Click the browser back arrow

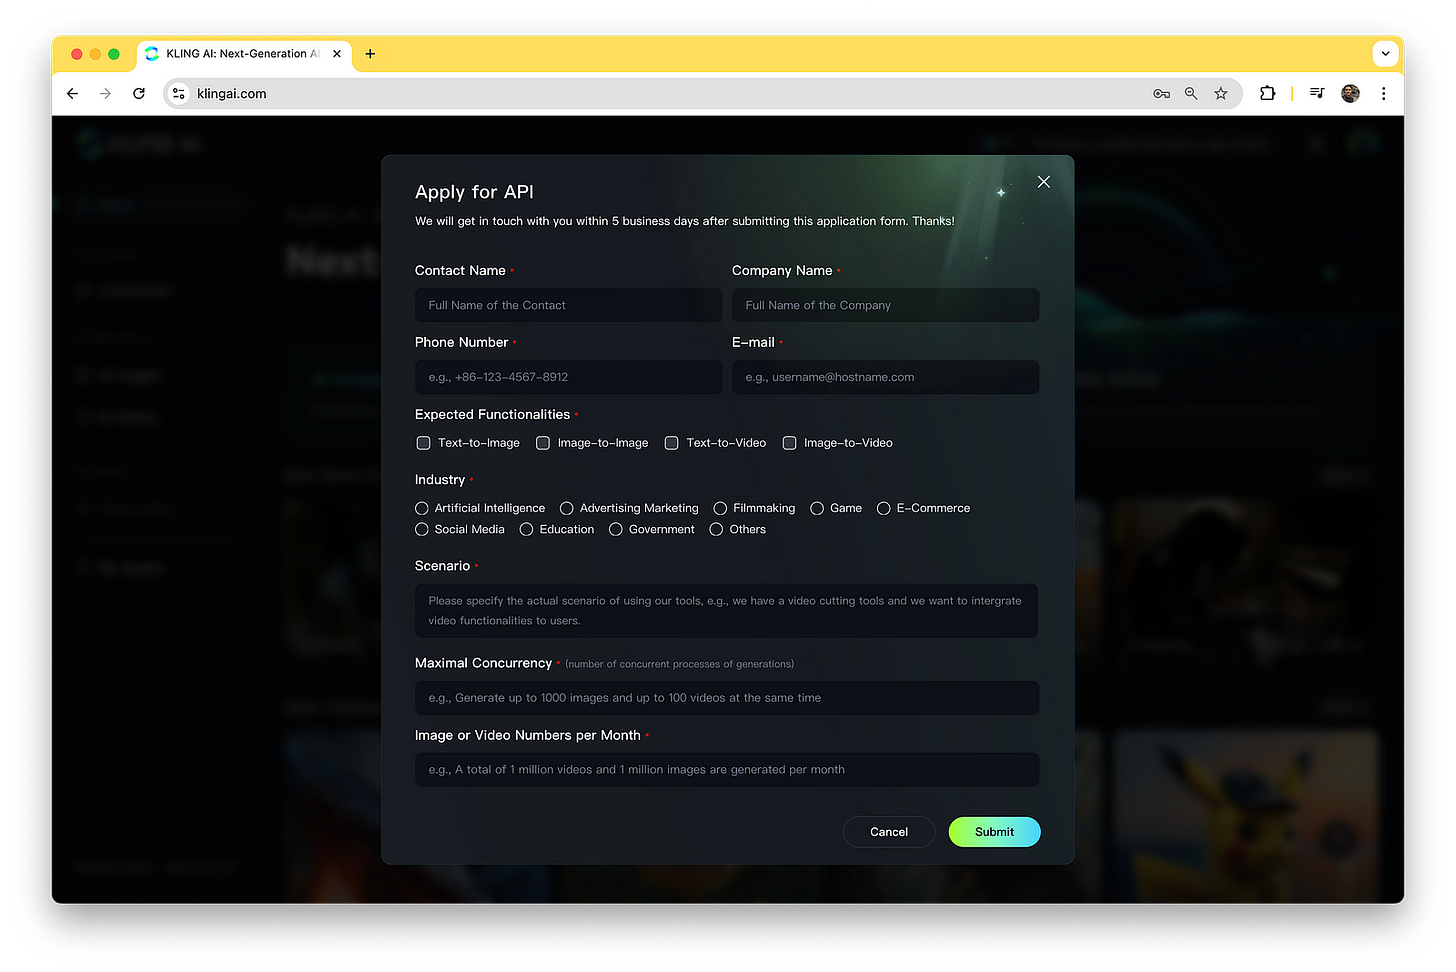click(72, 93)
